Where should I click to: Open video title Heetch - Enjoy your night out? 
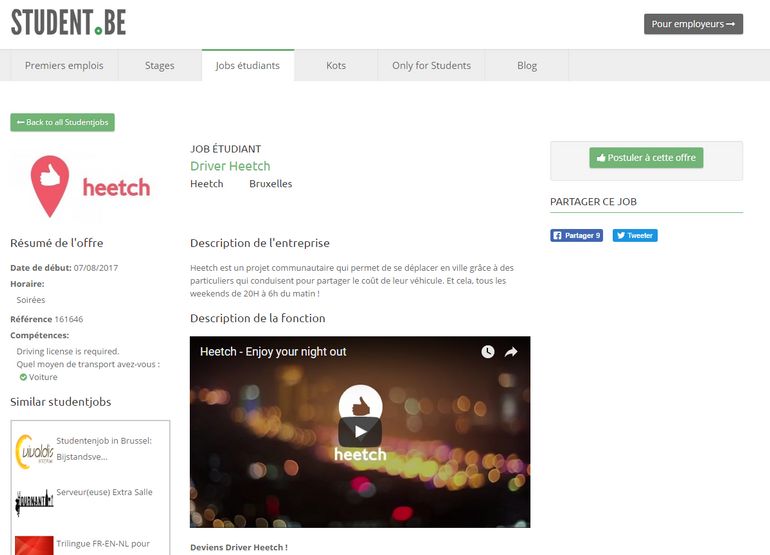[273, 352]
